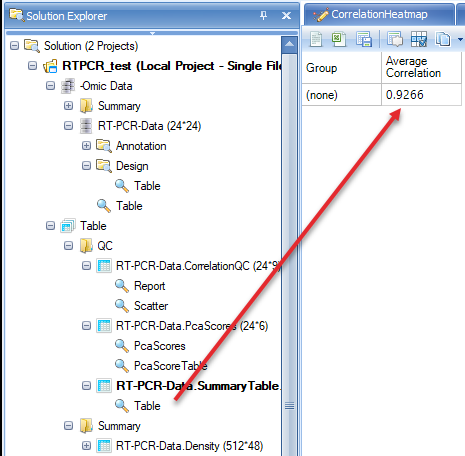Click the Annotation folder icon
The image size is (465, 456).
click(104, 146)
